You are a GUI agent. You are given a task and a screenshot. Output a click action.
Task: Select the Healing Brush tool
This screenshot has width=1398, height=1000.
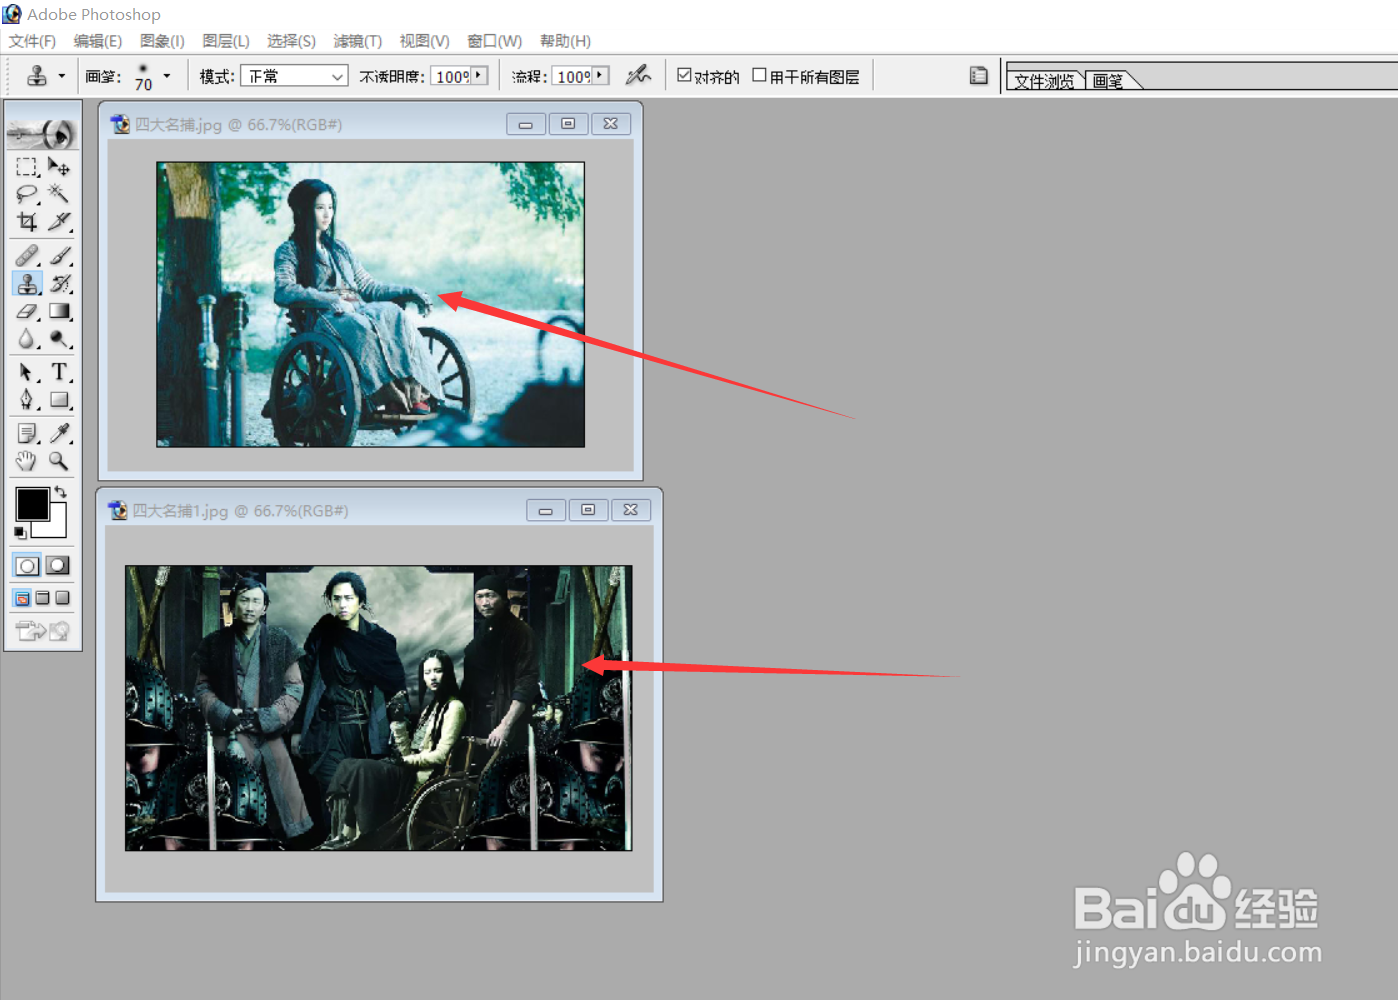[27, 256]
